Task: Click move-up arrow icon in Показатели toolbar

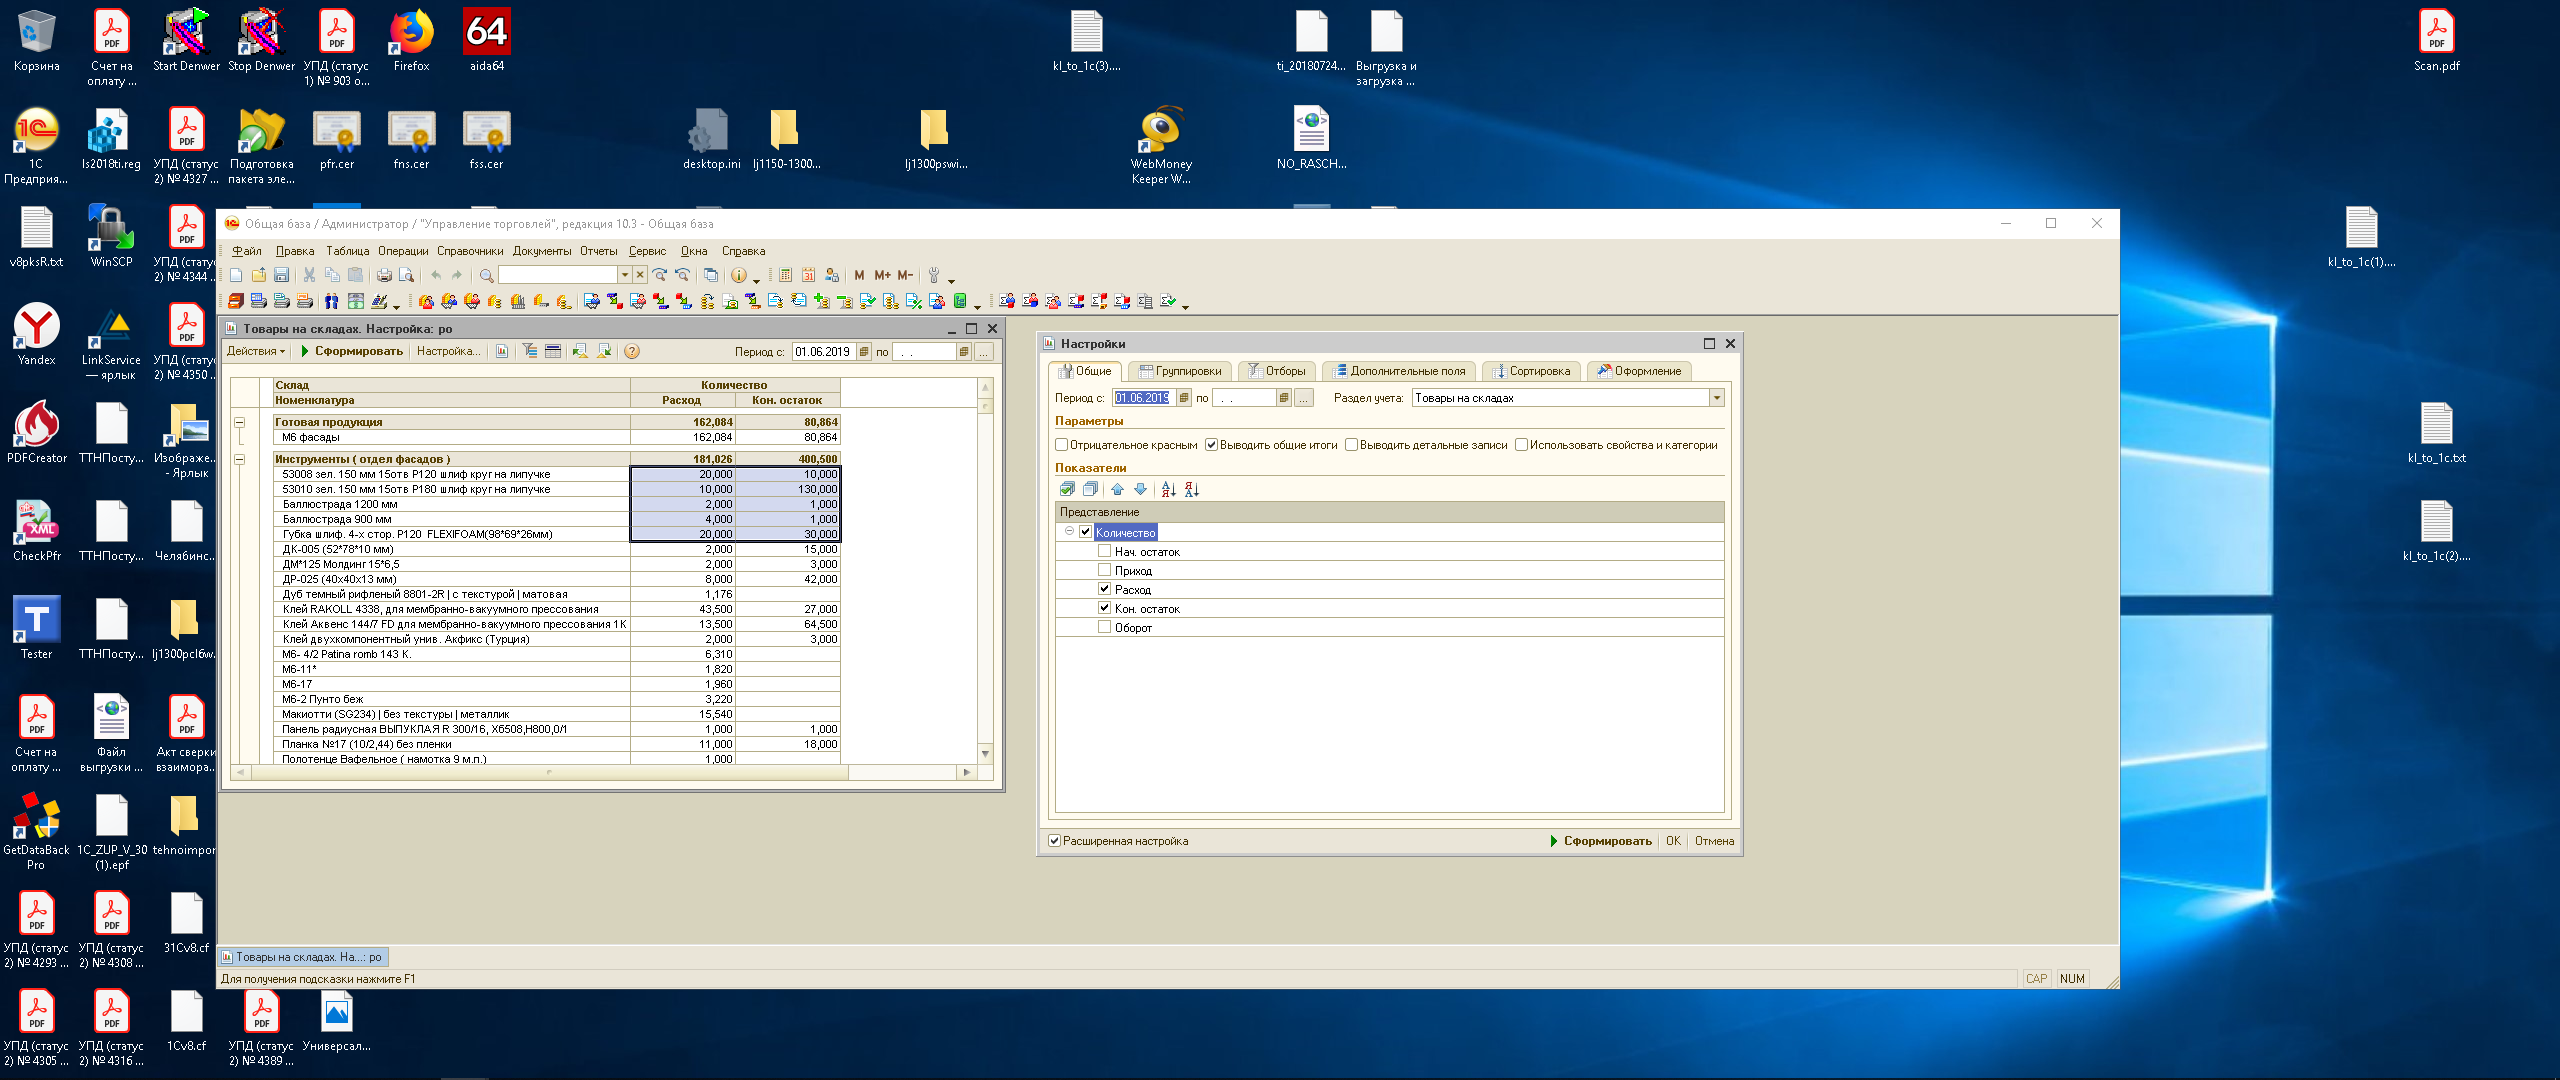Action: pyautogui.click(x=1117, y=489)
